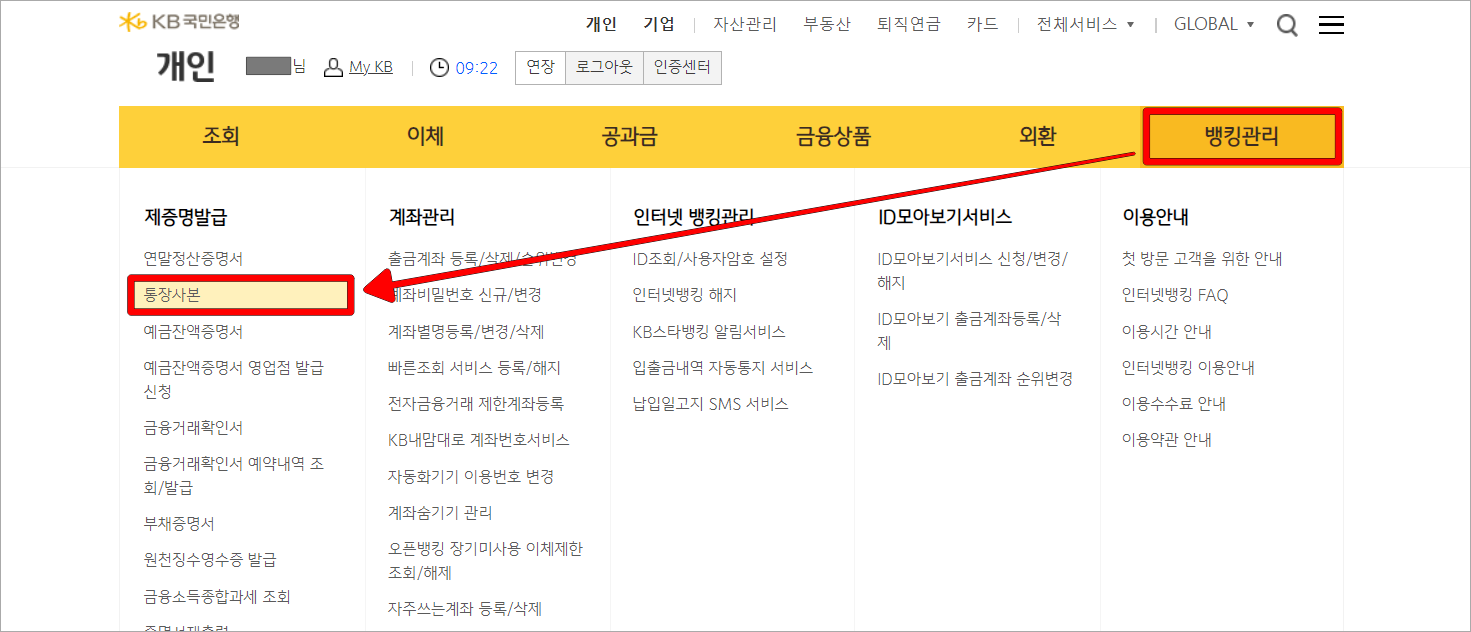Screen dimensions: 1471x632
Task: Open the My KB link
Action: [x=371, y=67]
